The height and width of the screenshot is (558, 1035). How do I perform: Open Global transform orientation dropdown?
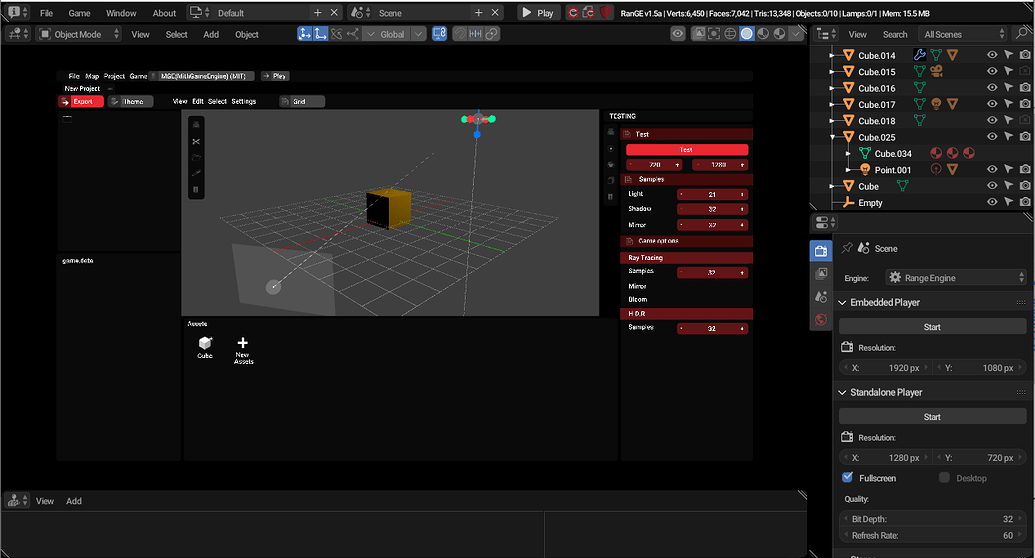[394, 34]
